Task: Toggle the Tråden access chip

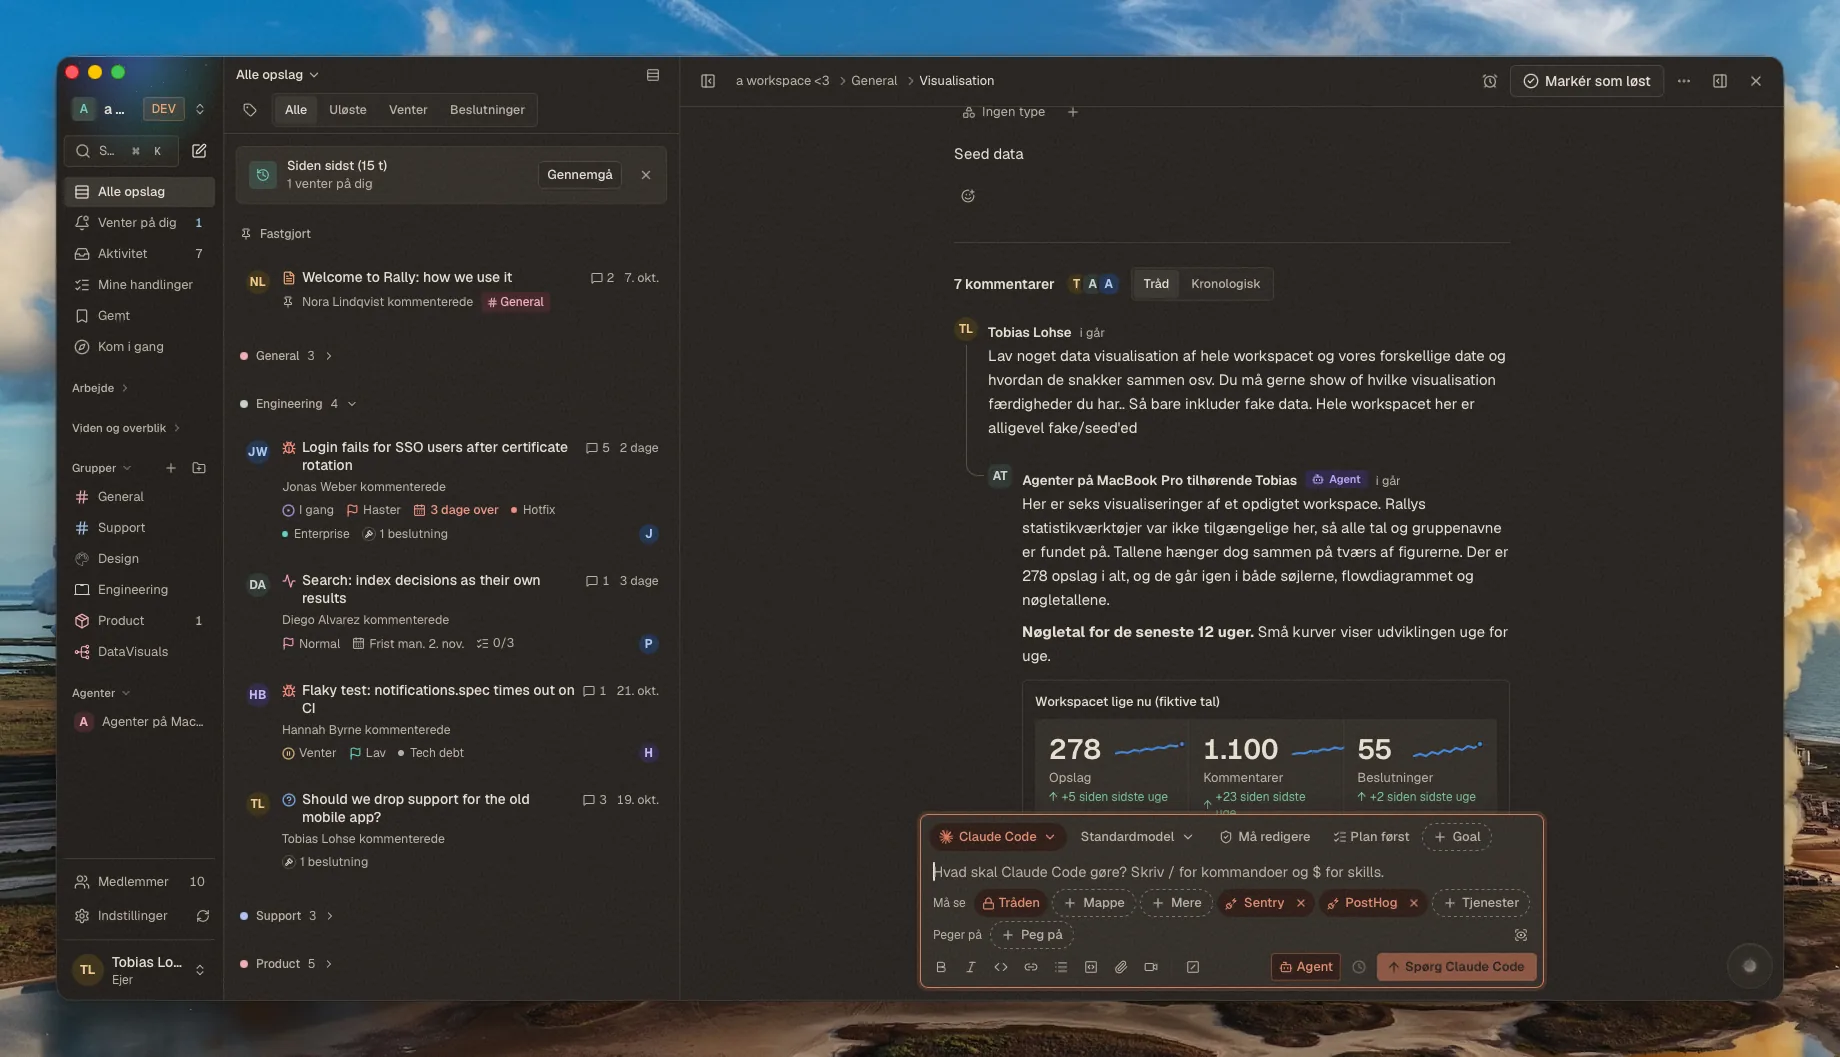Action: pyautogui.click(x=1011, y=903)
